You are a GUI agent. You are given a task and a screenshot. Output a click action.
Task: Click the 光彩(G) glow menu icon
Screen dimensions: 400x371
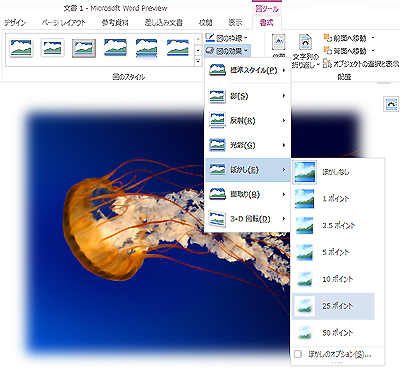click(x=217, y=145)
